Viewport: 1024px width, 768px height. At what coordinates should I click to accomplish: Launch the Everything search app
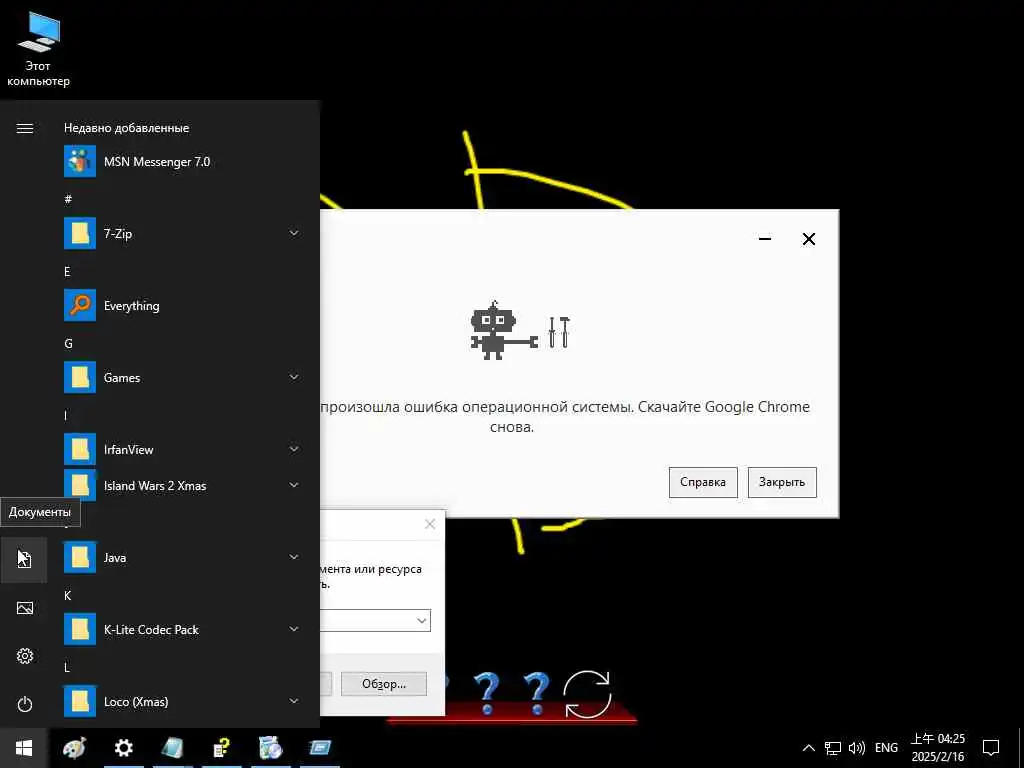(182, 306)
